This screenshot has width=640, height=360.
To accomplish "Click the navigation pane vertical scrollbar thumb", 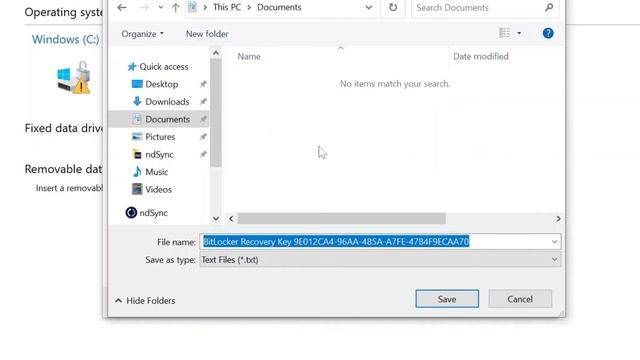I will click(x=216, y=113).
